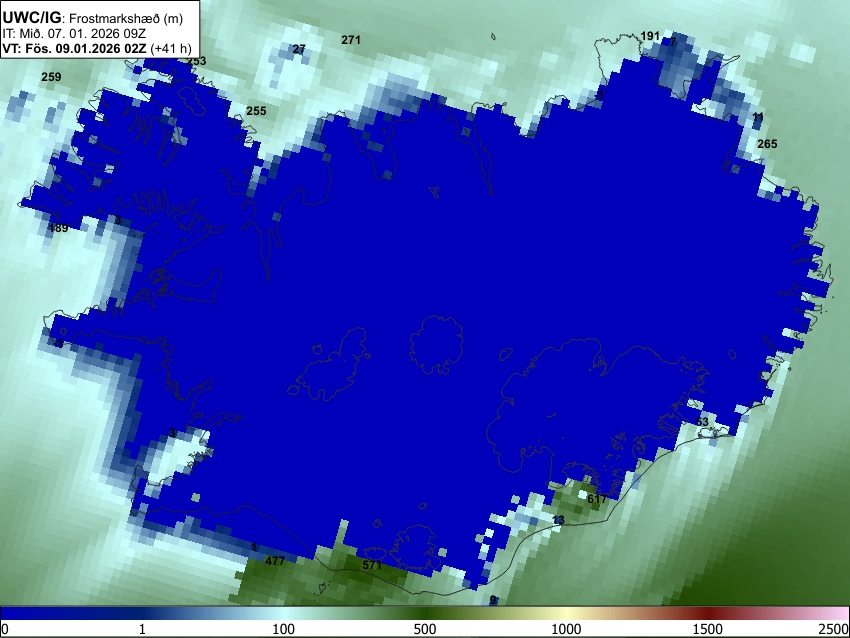Click the value 27 off the northwest coast
The width and height of the screenshot is (850, 638).
point(299,49)
